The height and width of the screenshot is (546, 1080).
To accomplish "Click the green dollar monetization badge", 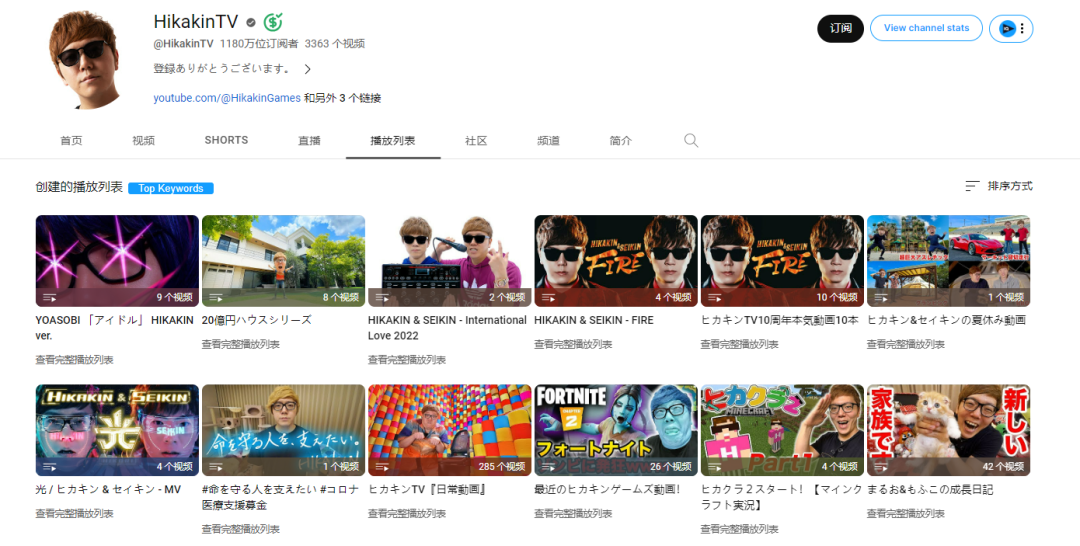I will point(273,22).
